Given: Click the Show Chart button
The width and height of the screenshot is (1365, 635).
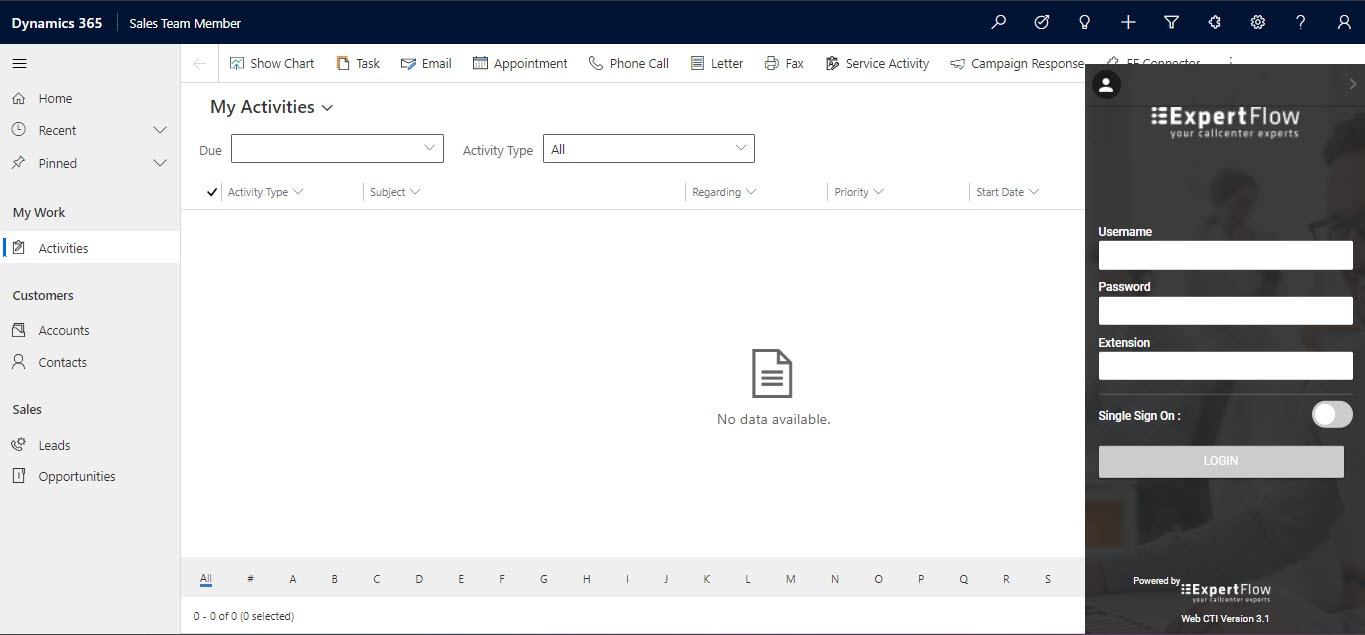Looking at the screenshot, I should click(272, 64).
